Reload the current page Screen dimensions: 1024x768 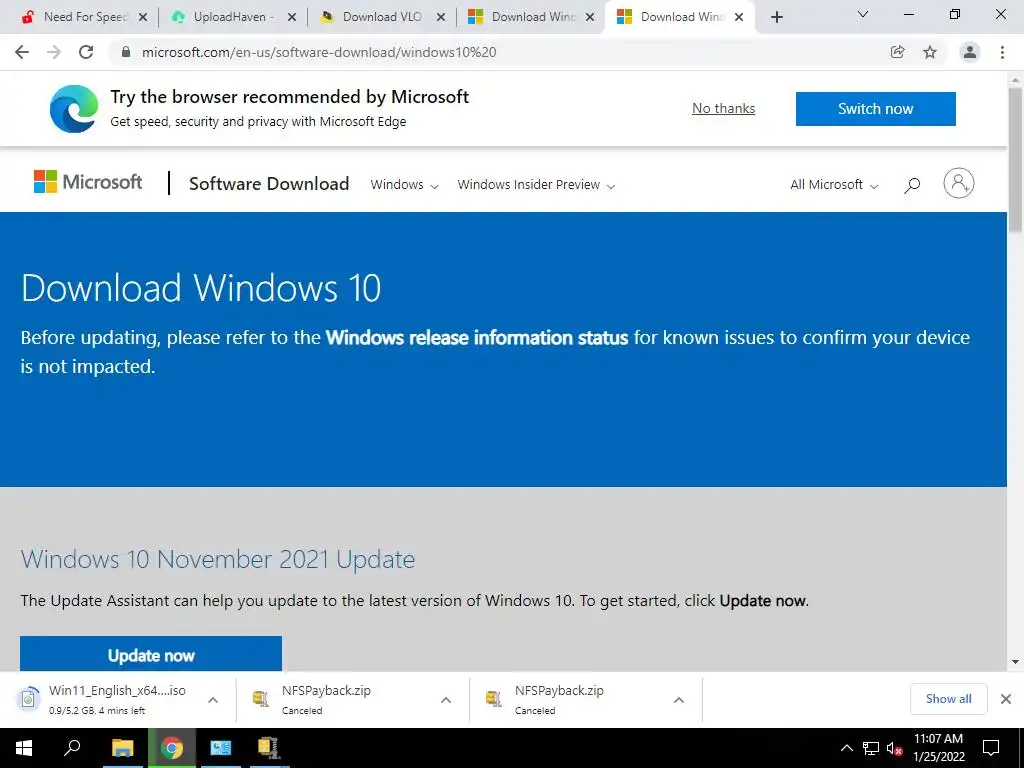pyautogui.click(x=86, y=52)
